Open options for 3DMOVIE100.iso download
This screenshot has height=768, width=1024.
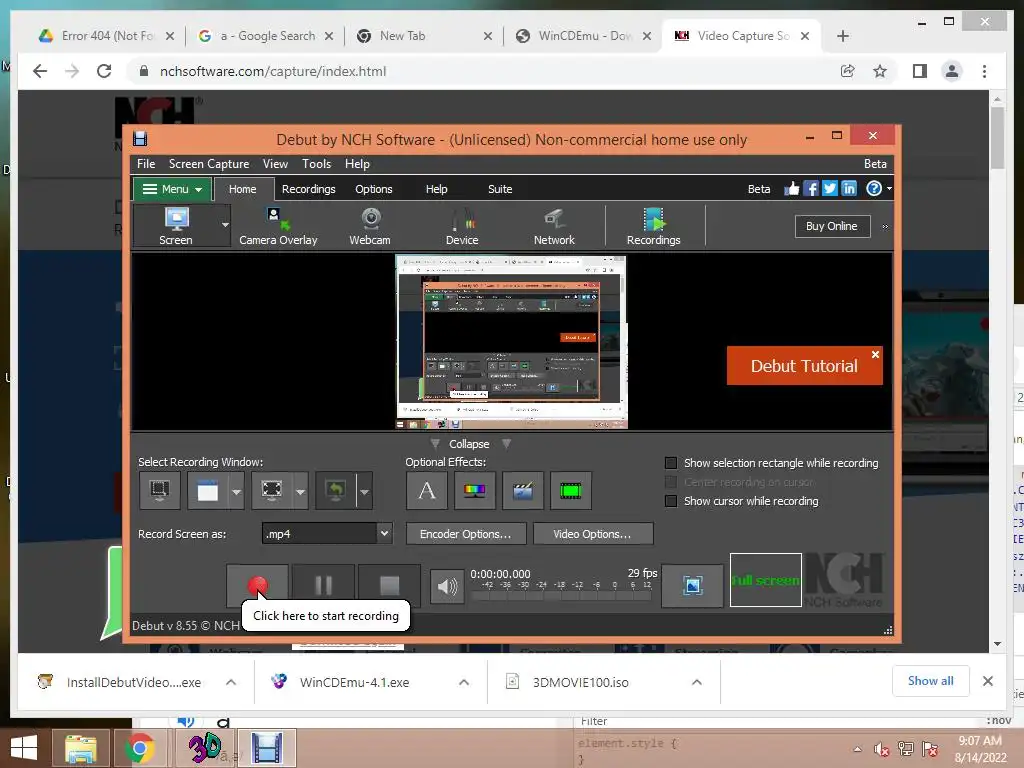click(x=697, y=682)
